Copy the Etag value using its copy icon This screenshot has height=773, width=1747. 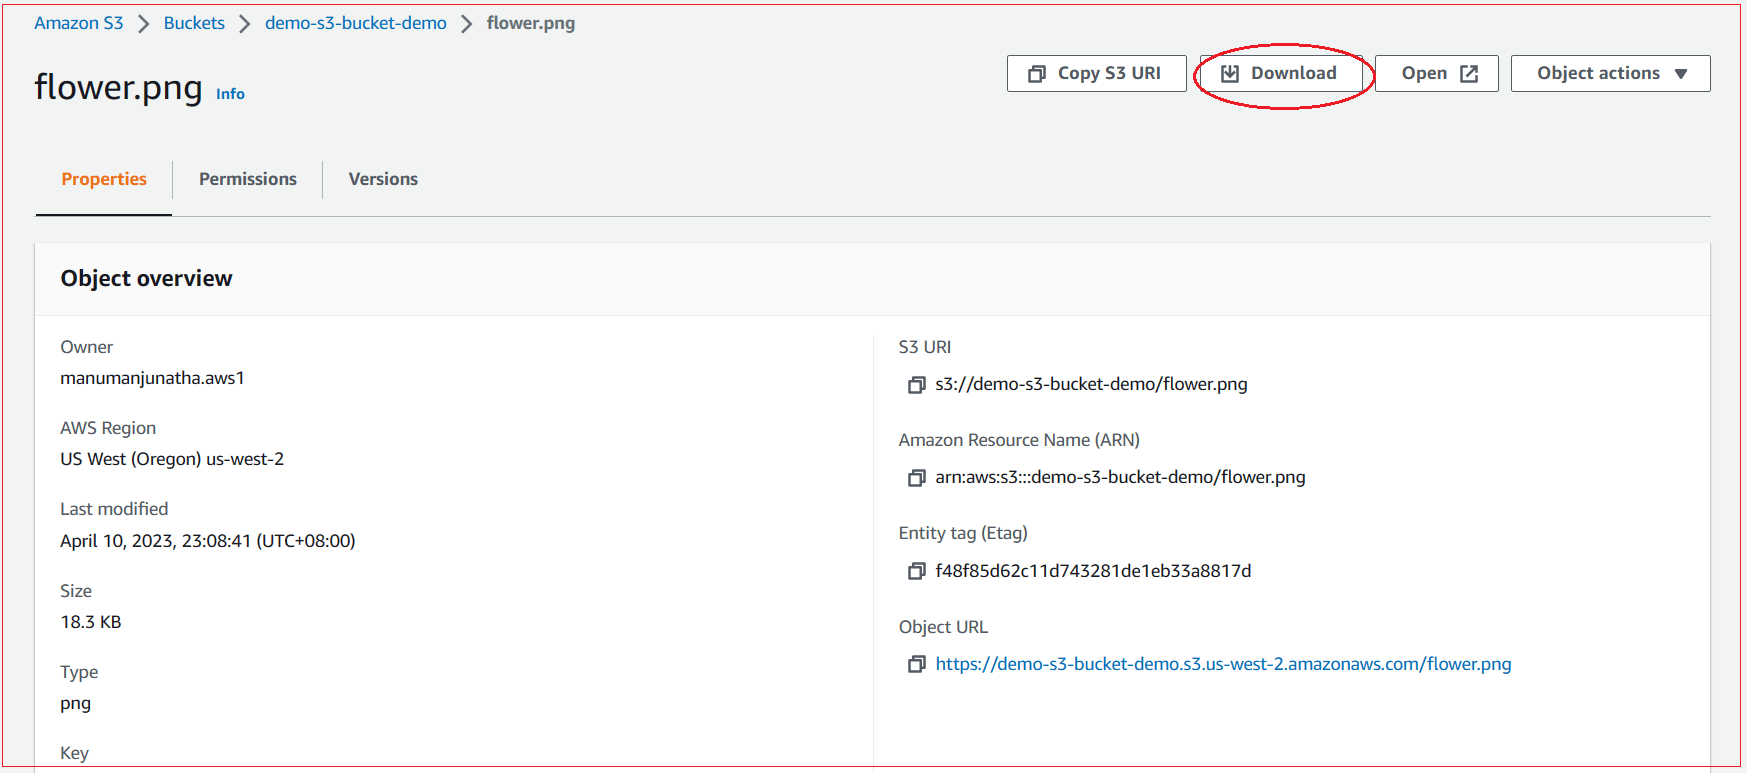click(x=916, y=571)
